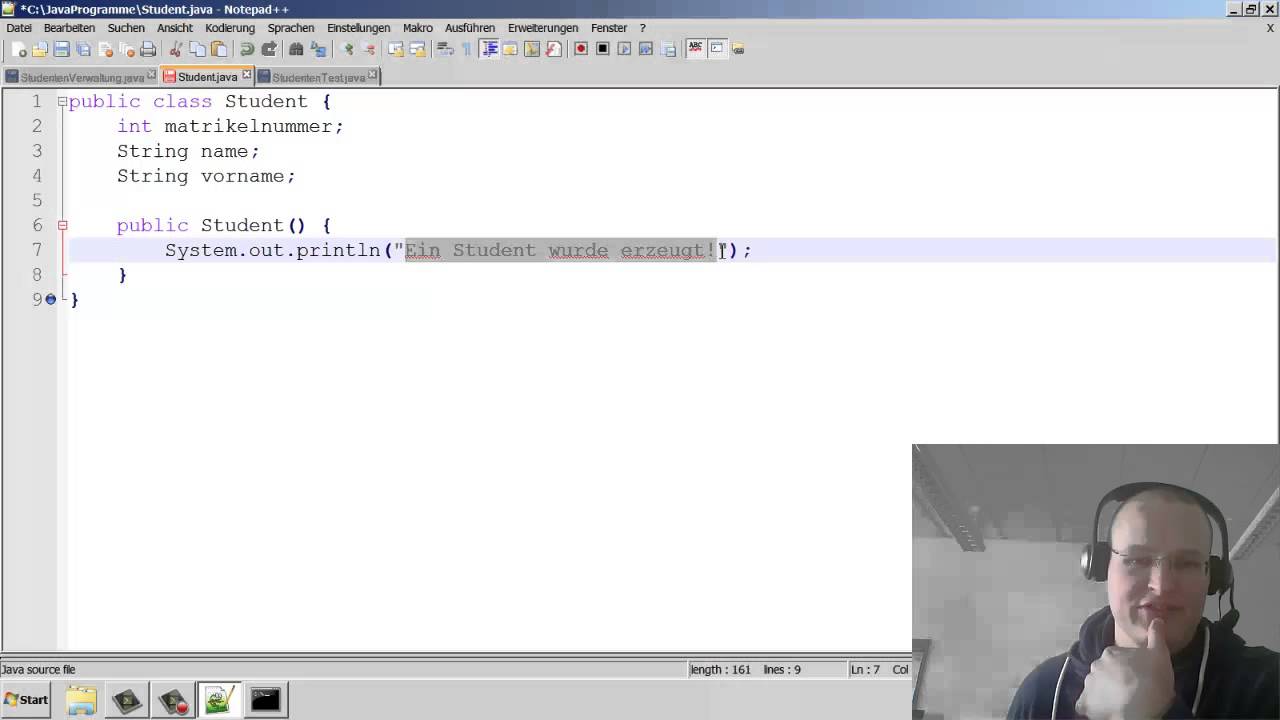The height and width of the screenshot is (720, 1280).
Task: Click the ABC spell check toolbar icon
Action: [695, 49]
